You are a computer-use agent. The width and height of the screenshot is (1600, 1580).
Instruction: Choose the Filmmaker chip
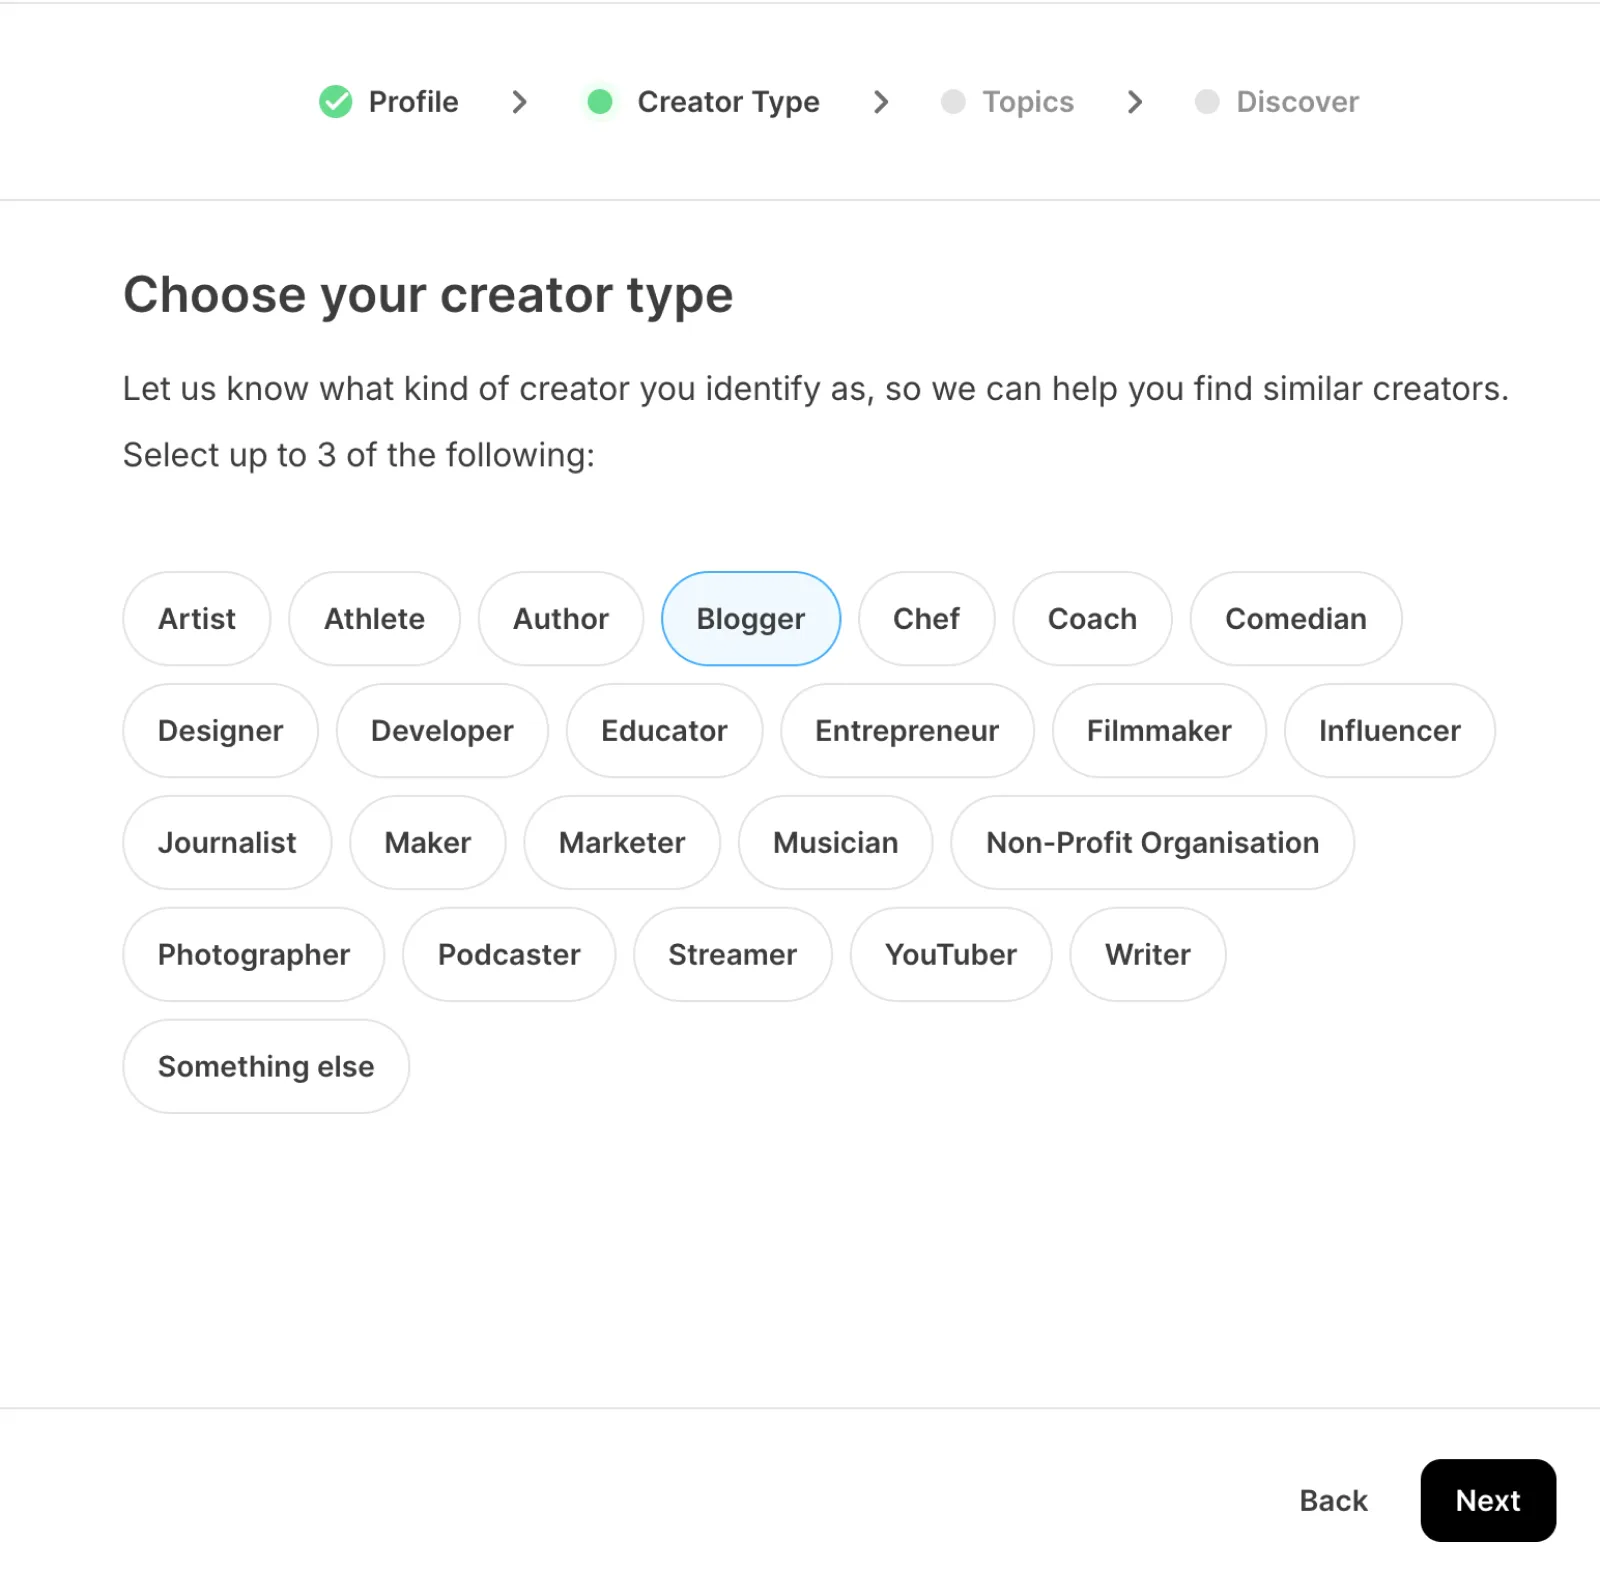(1159, 731)
